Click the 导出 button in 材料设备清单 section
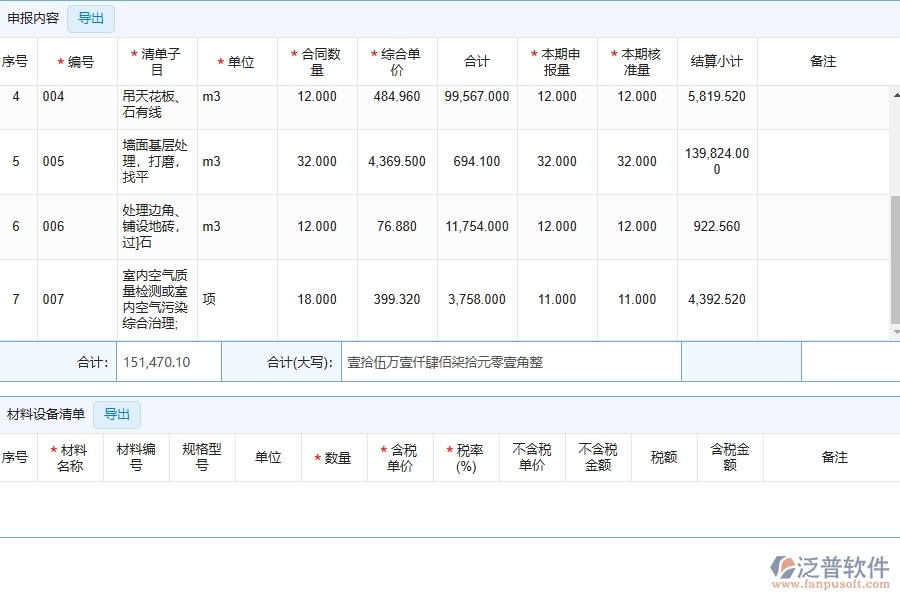900x600 pixels. 117,415
